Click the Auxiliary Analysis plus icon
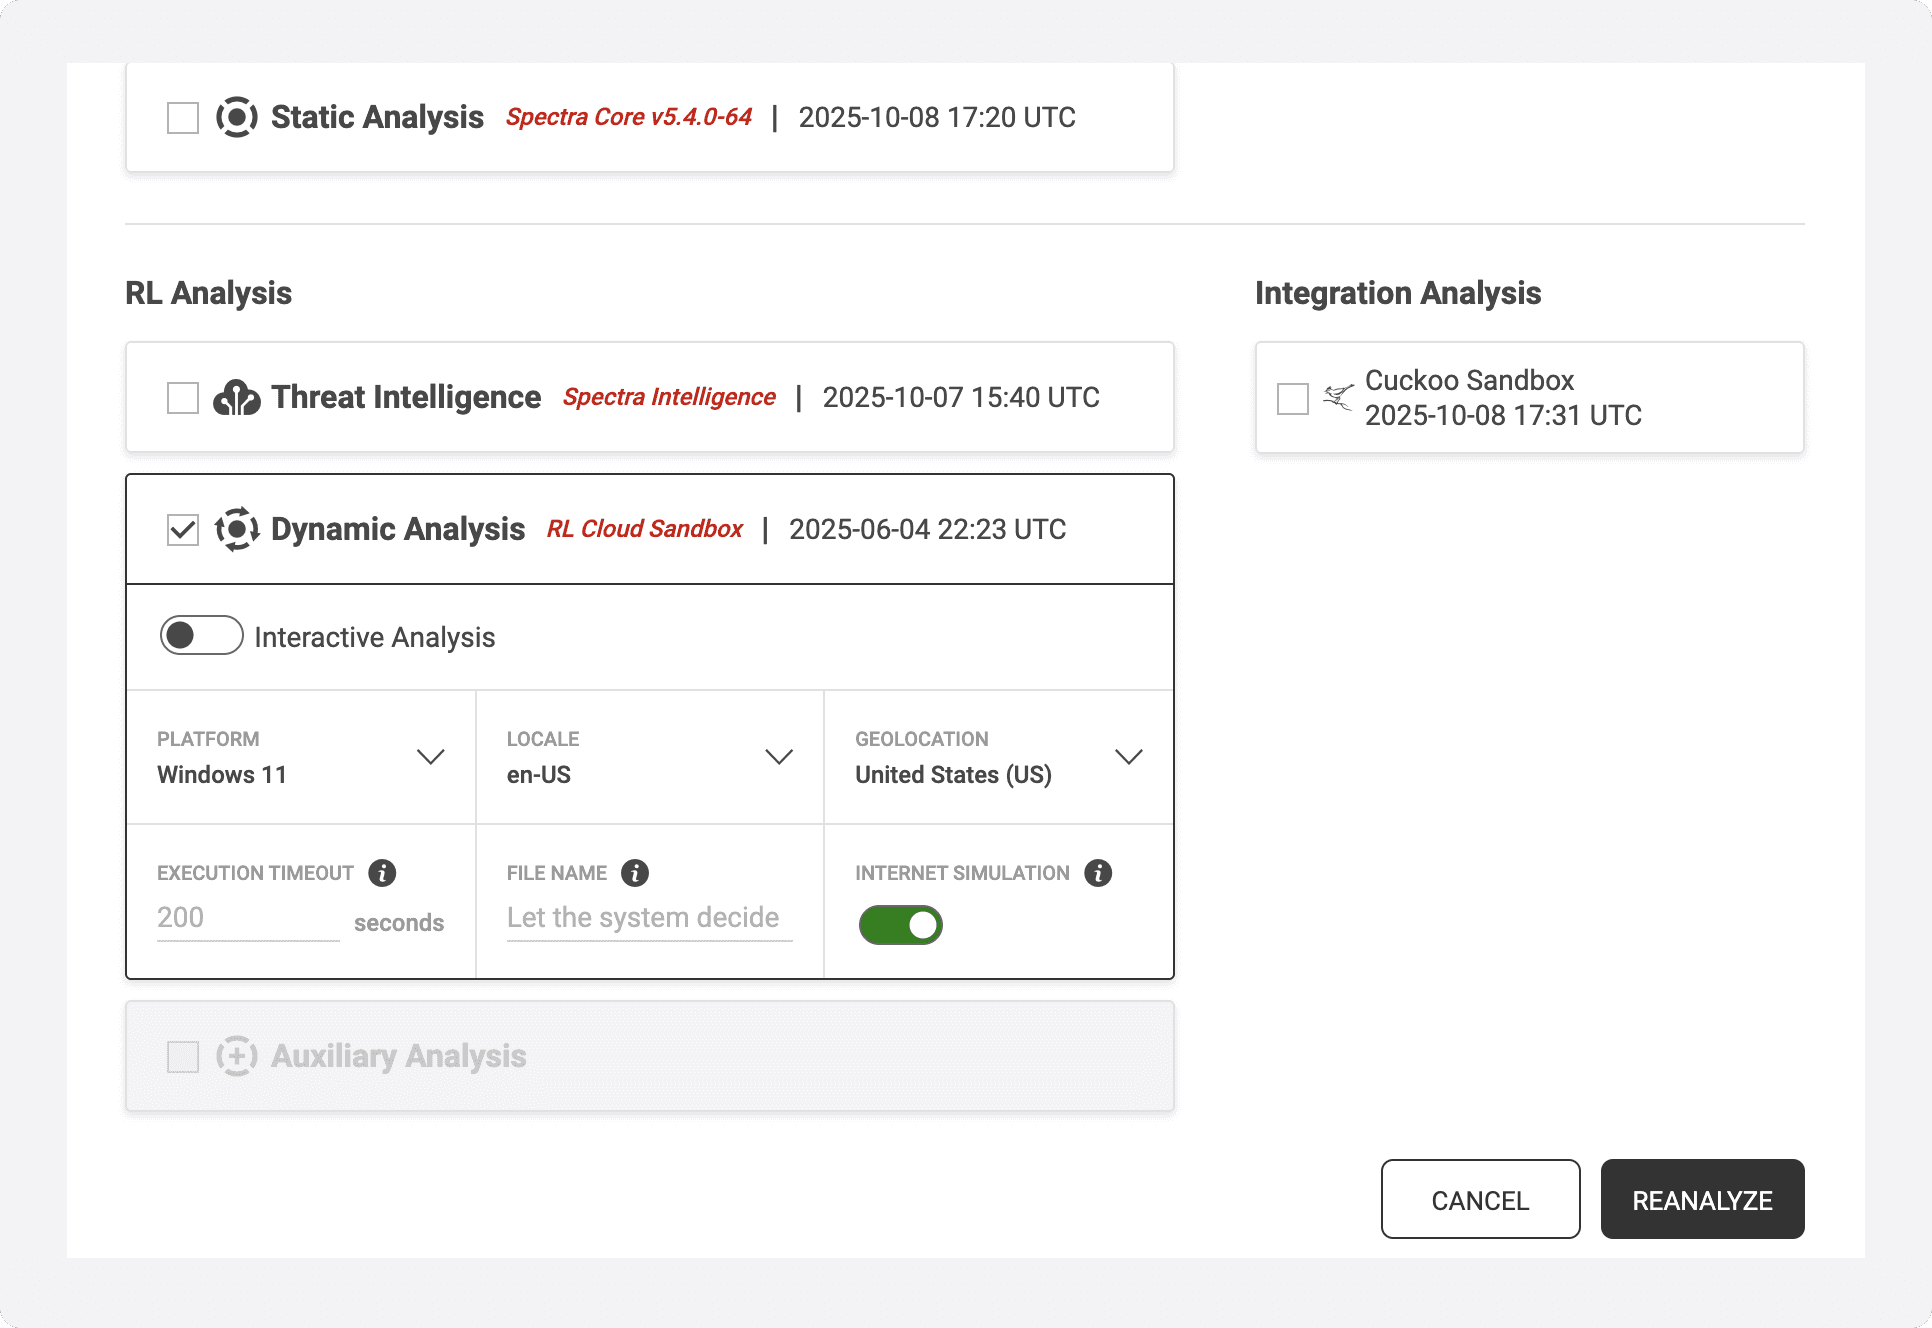 pyautogui.click(x=236, y=1056)
